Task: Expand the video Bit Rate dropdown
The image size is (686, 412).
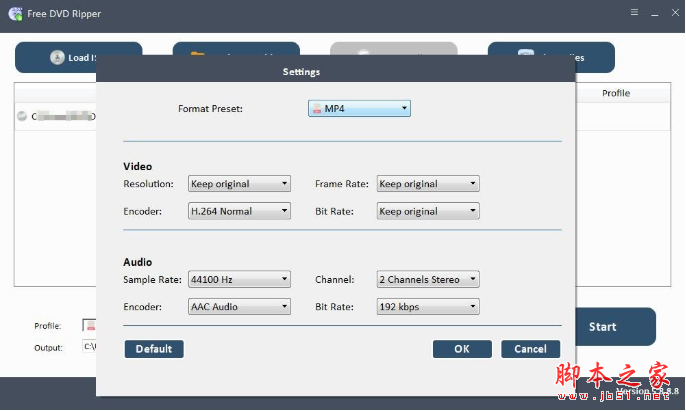Action: coord(428,211)
